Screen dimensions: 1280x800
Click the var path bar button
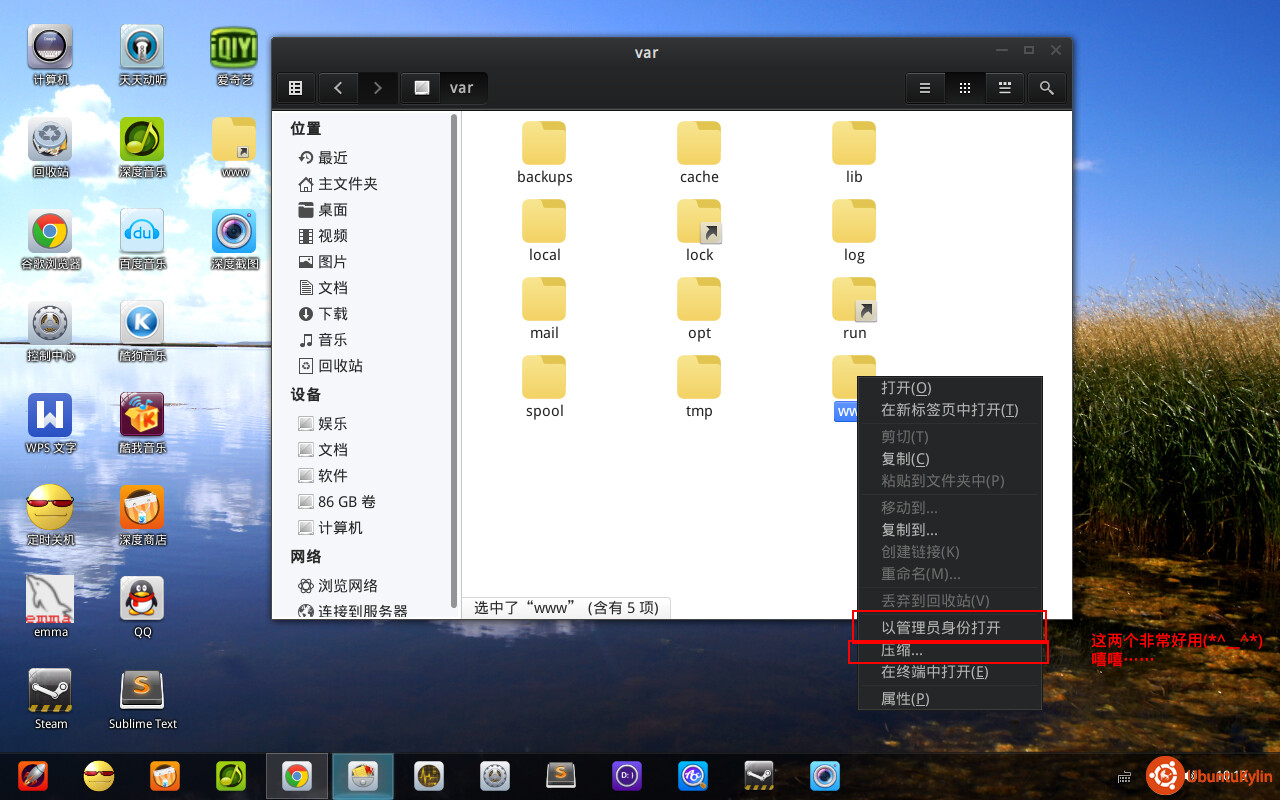point(445,88)
